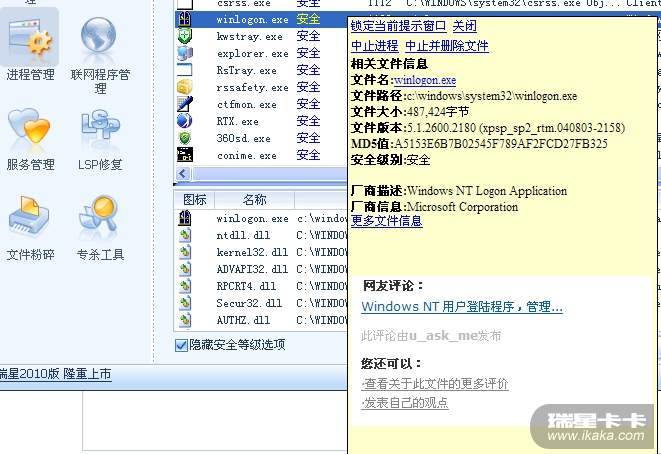Open the 进程管理 process manager icon
The height and width of the screenshot is (454, 661).
click(x=30, y=39)
